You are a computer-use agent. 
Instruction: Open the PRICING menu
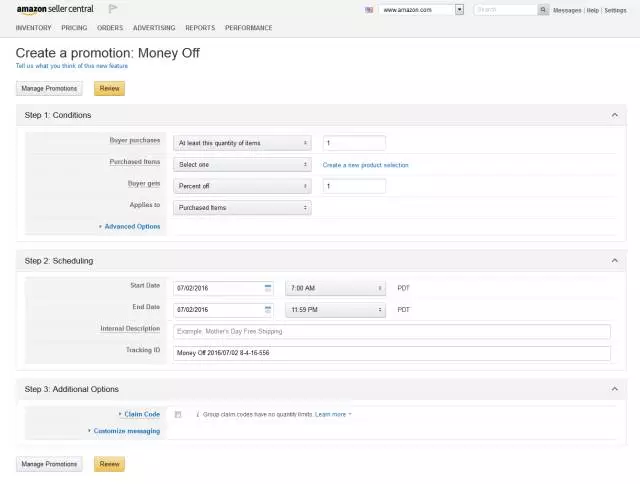74,28
